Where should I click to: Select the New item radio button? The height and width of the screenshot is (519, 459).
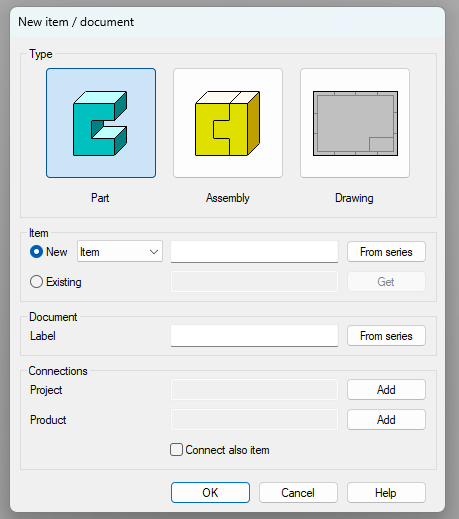36,252
